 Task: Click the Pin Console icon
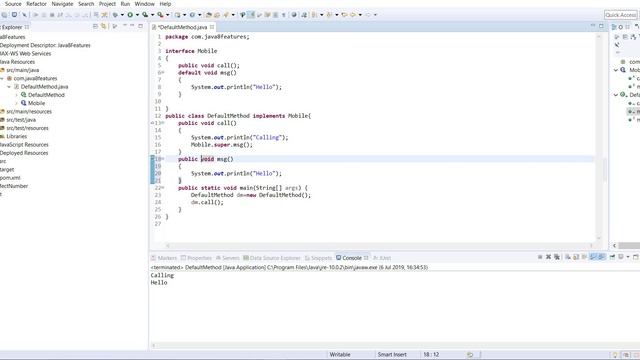tap(612, 257)
